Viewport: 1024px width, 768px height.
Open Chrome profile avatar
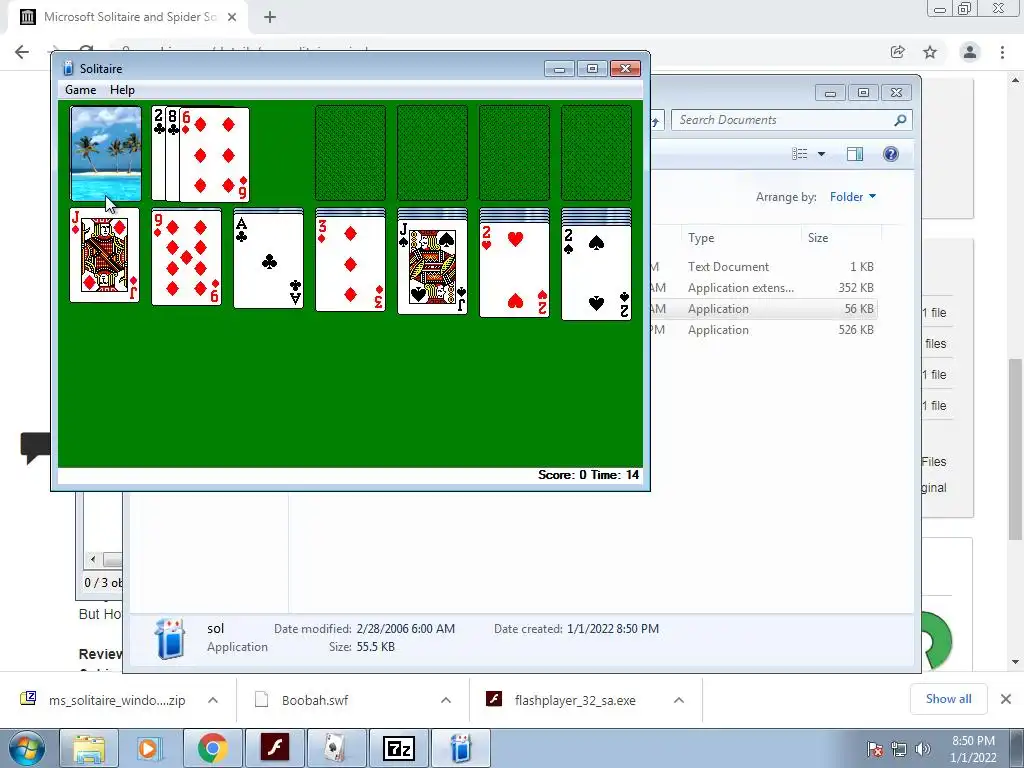click(x=970, y=52)
